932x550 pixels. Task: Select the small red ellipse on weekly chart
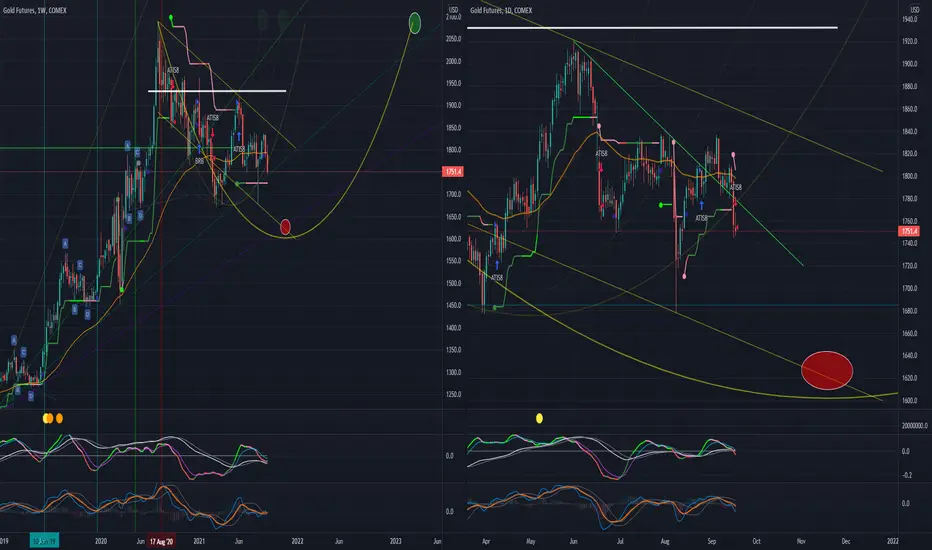pyautogui.click(x=285, y=227)
